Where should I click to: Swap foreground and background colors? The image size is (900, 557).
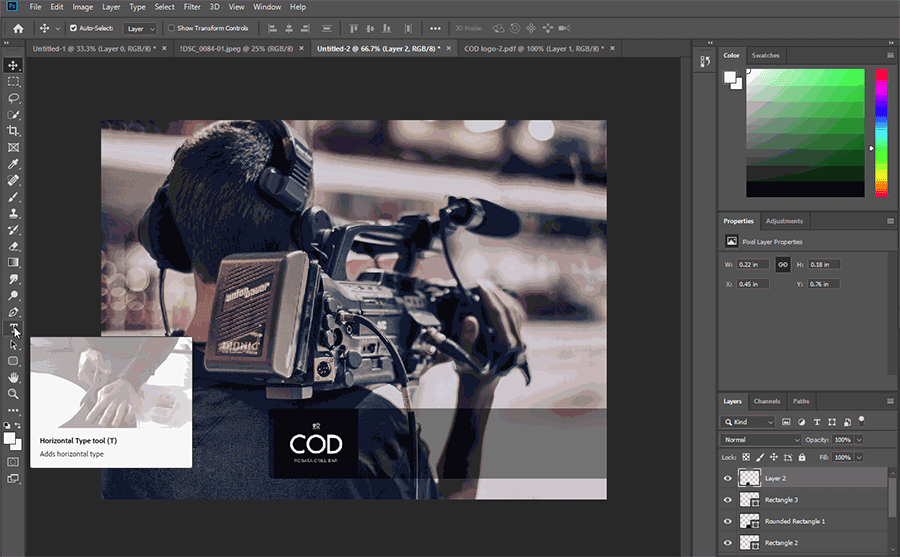tap(18, 426)
